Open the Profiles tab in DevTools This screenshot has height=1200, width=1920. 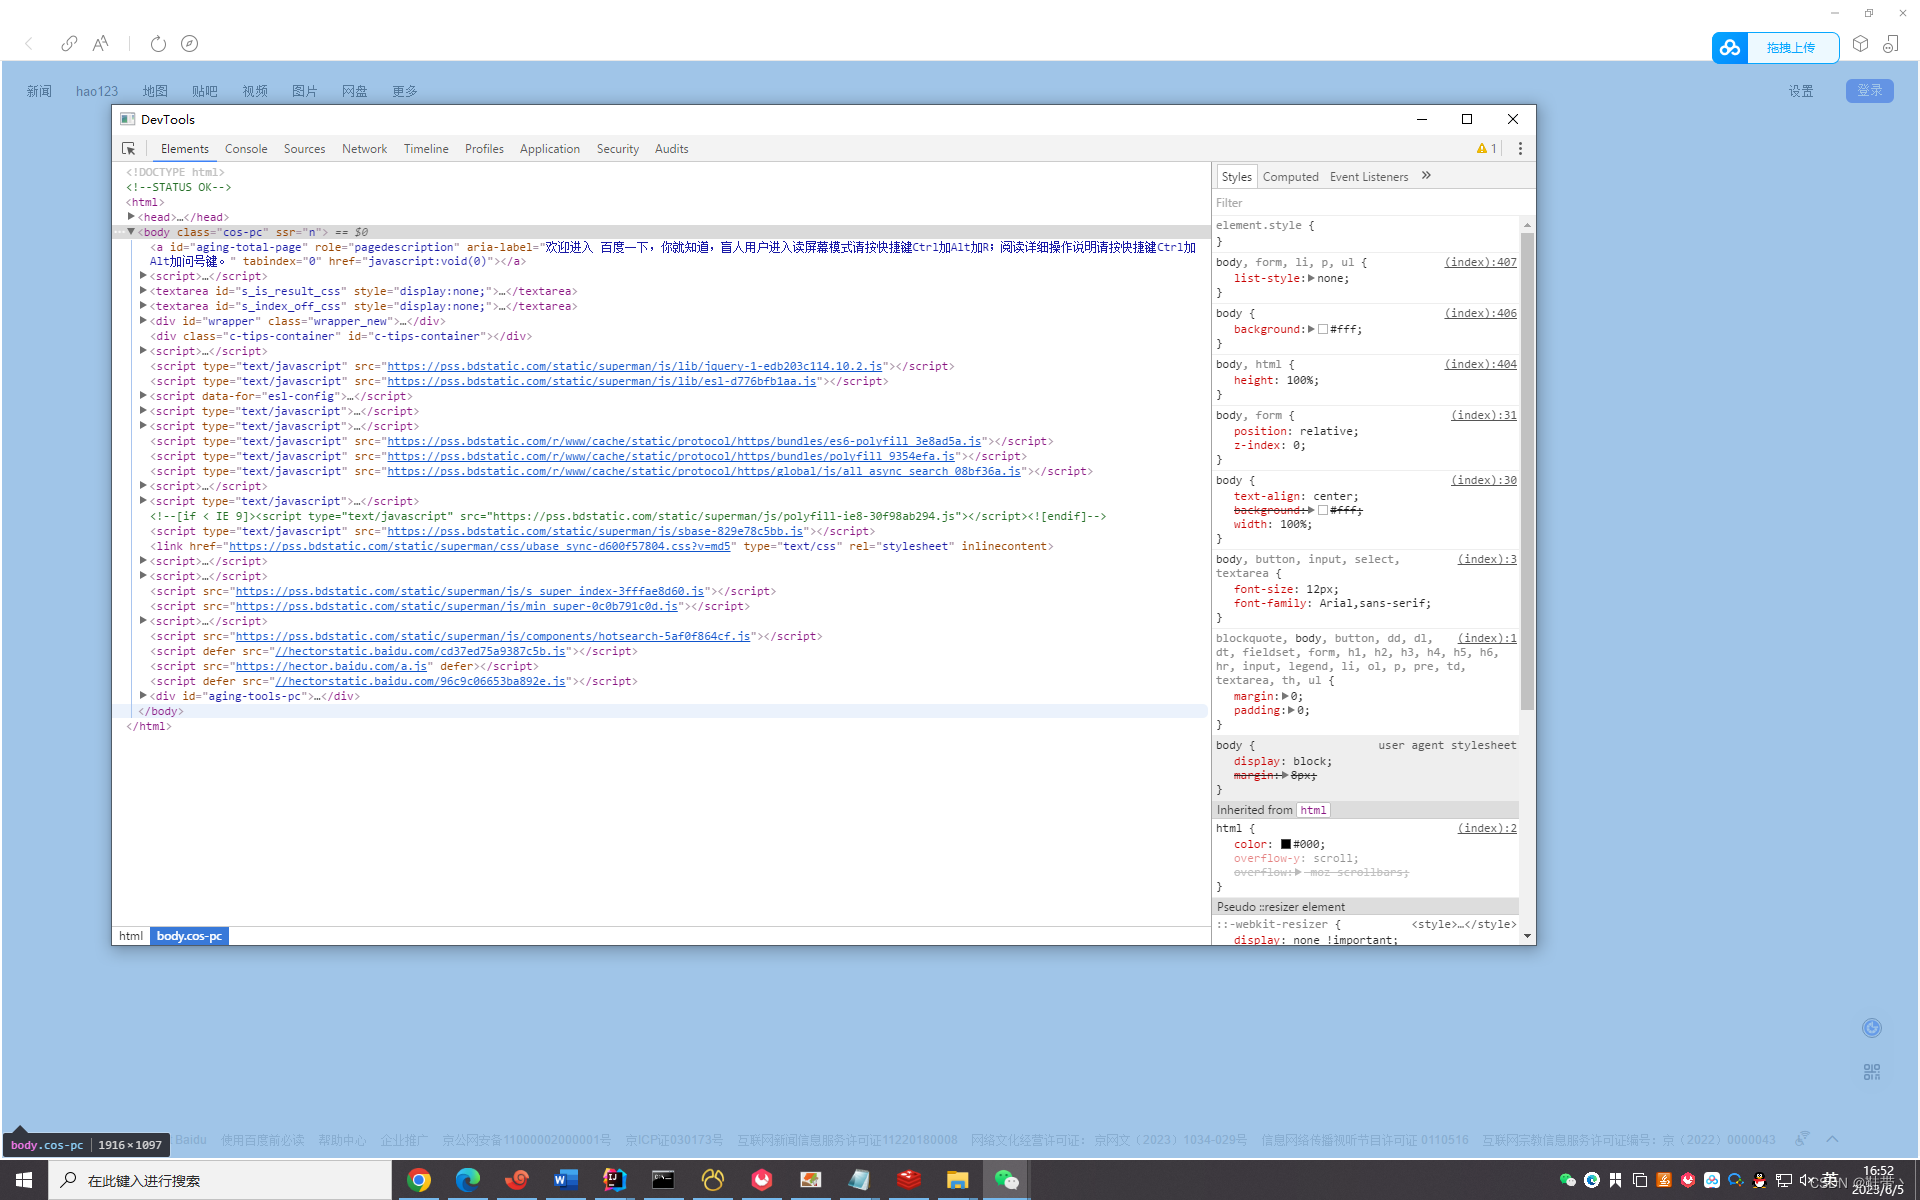click(484, 148)
